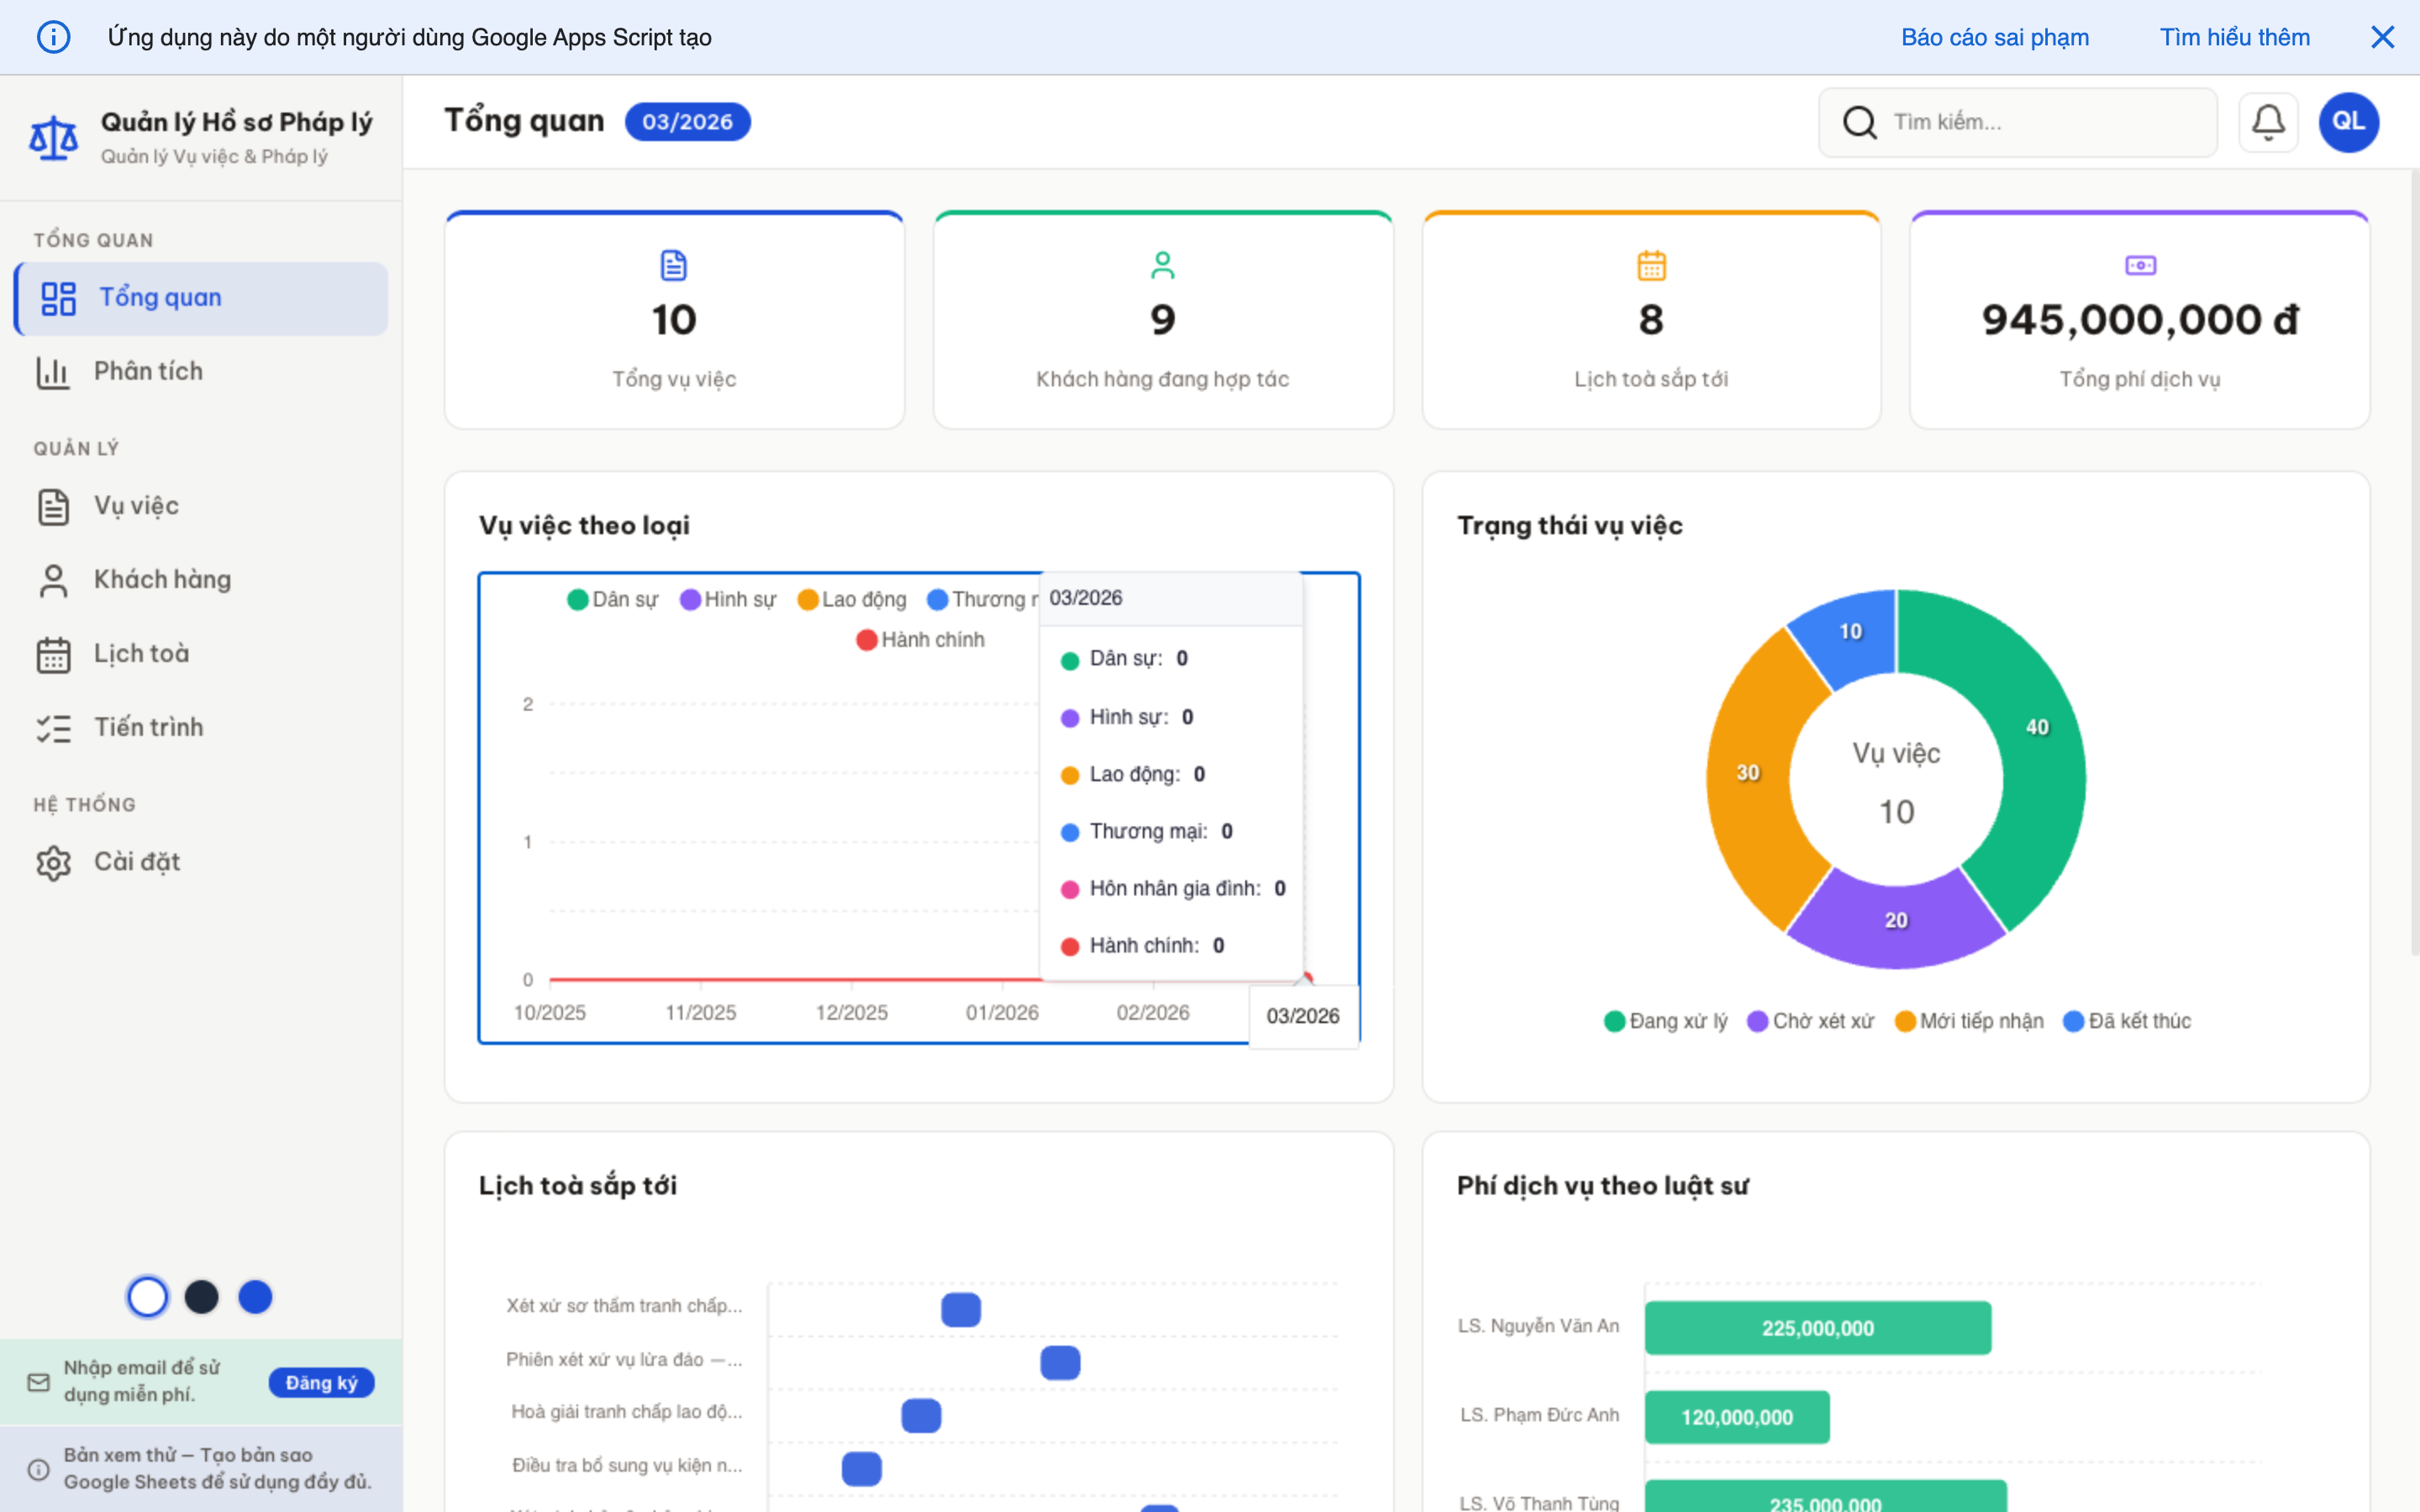Open the 03/2026 month selector
The height and width of the screenshot is (1512, 2420).
687,121
